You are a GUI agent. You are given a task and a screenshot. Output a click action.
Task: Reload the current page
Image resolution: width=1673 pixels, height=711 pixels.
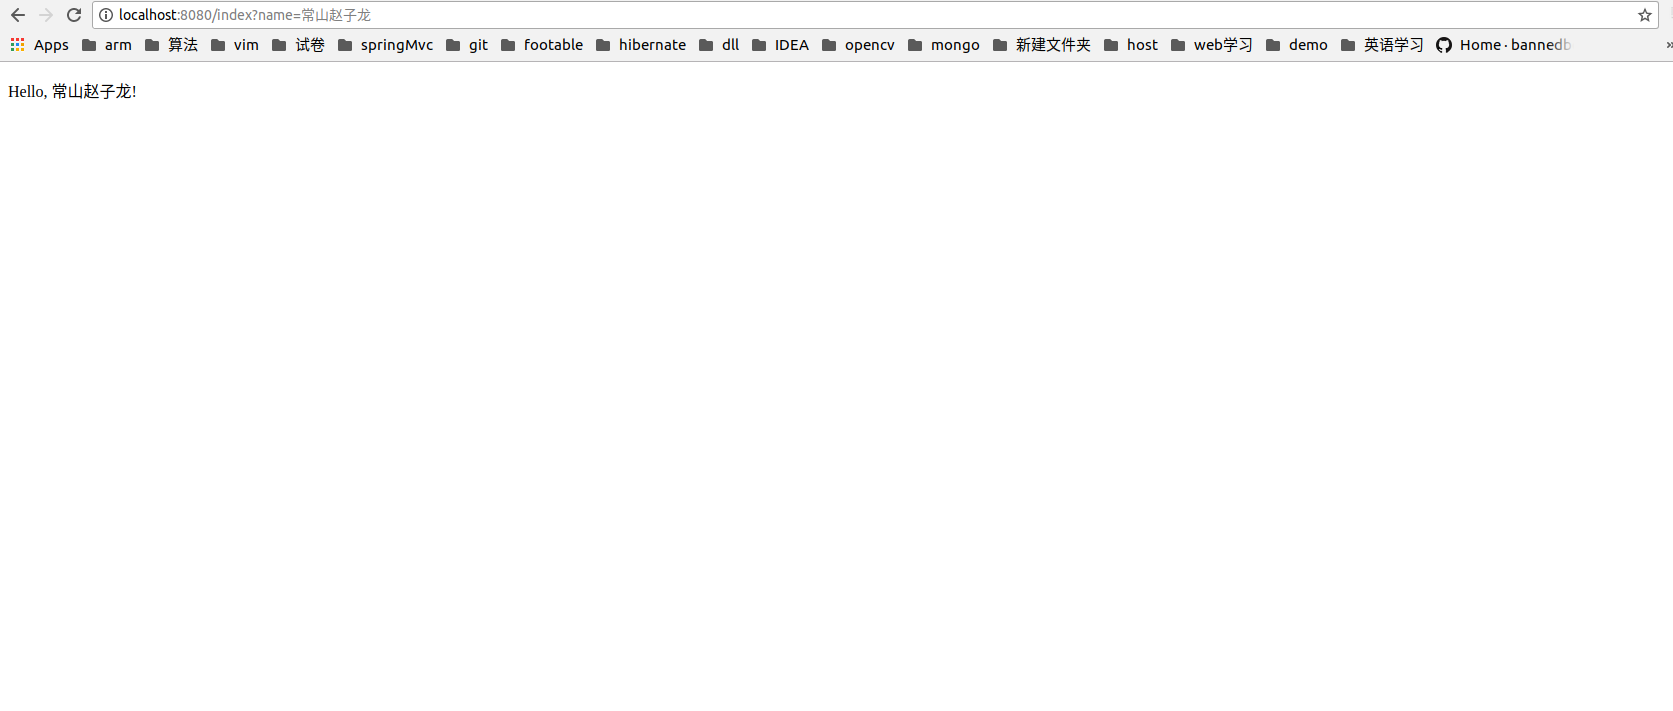74,15
